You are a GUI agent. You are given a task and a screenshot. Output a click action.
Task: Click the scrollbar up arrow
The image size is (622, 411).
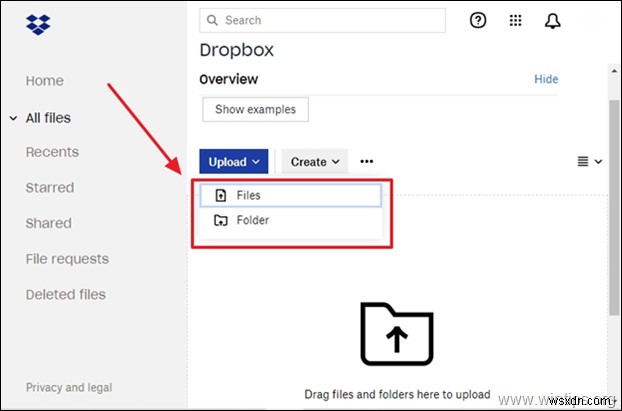614,71
